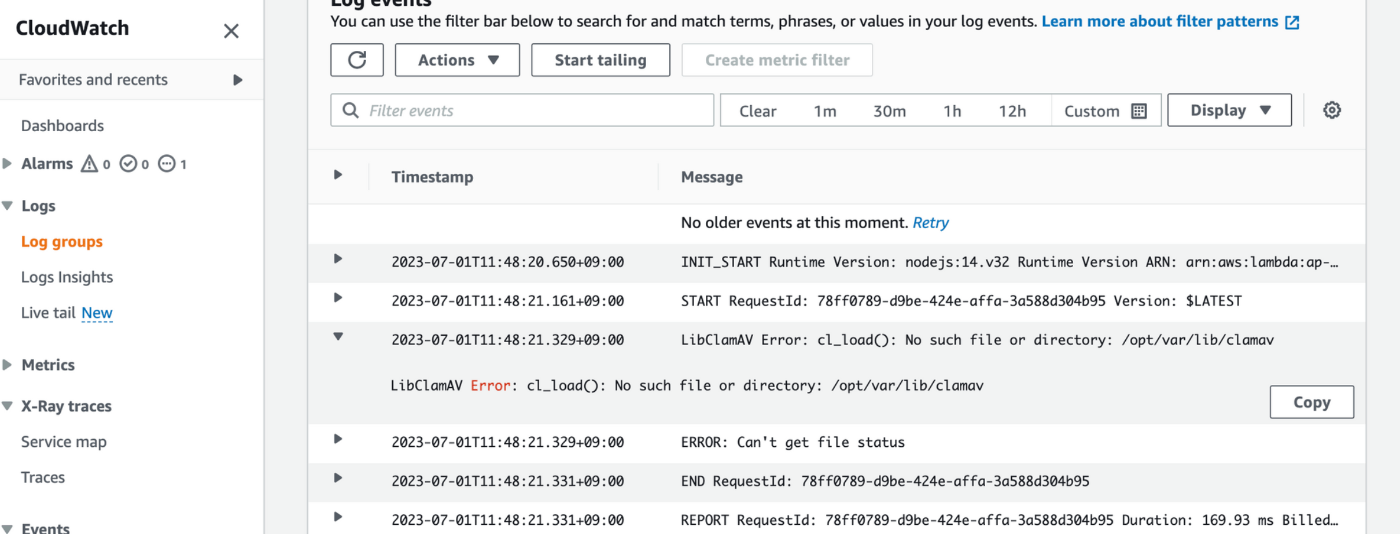Screen dimensions: 1400x534
Task: Refresh the log events list
Action: click(x=357, y=60)
